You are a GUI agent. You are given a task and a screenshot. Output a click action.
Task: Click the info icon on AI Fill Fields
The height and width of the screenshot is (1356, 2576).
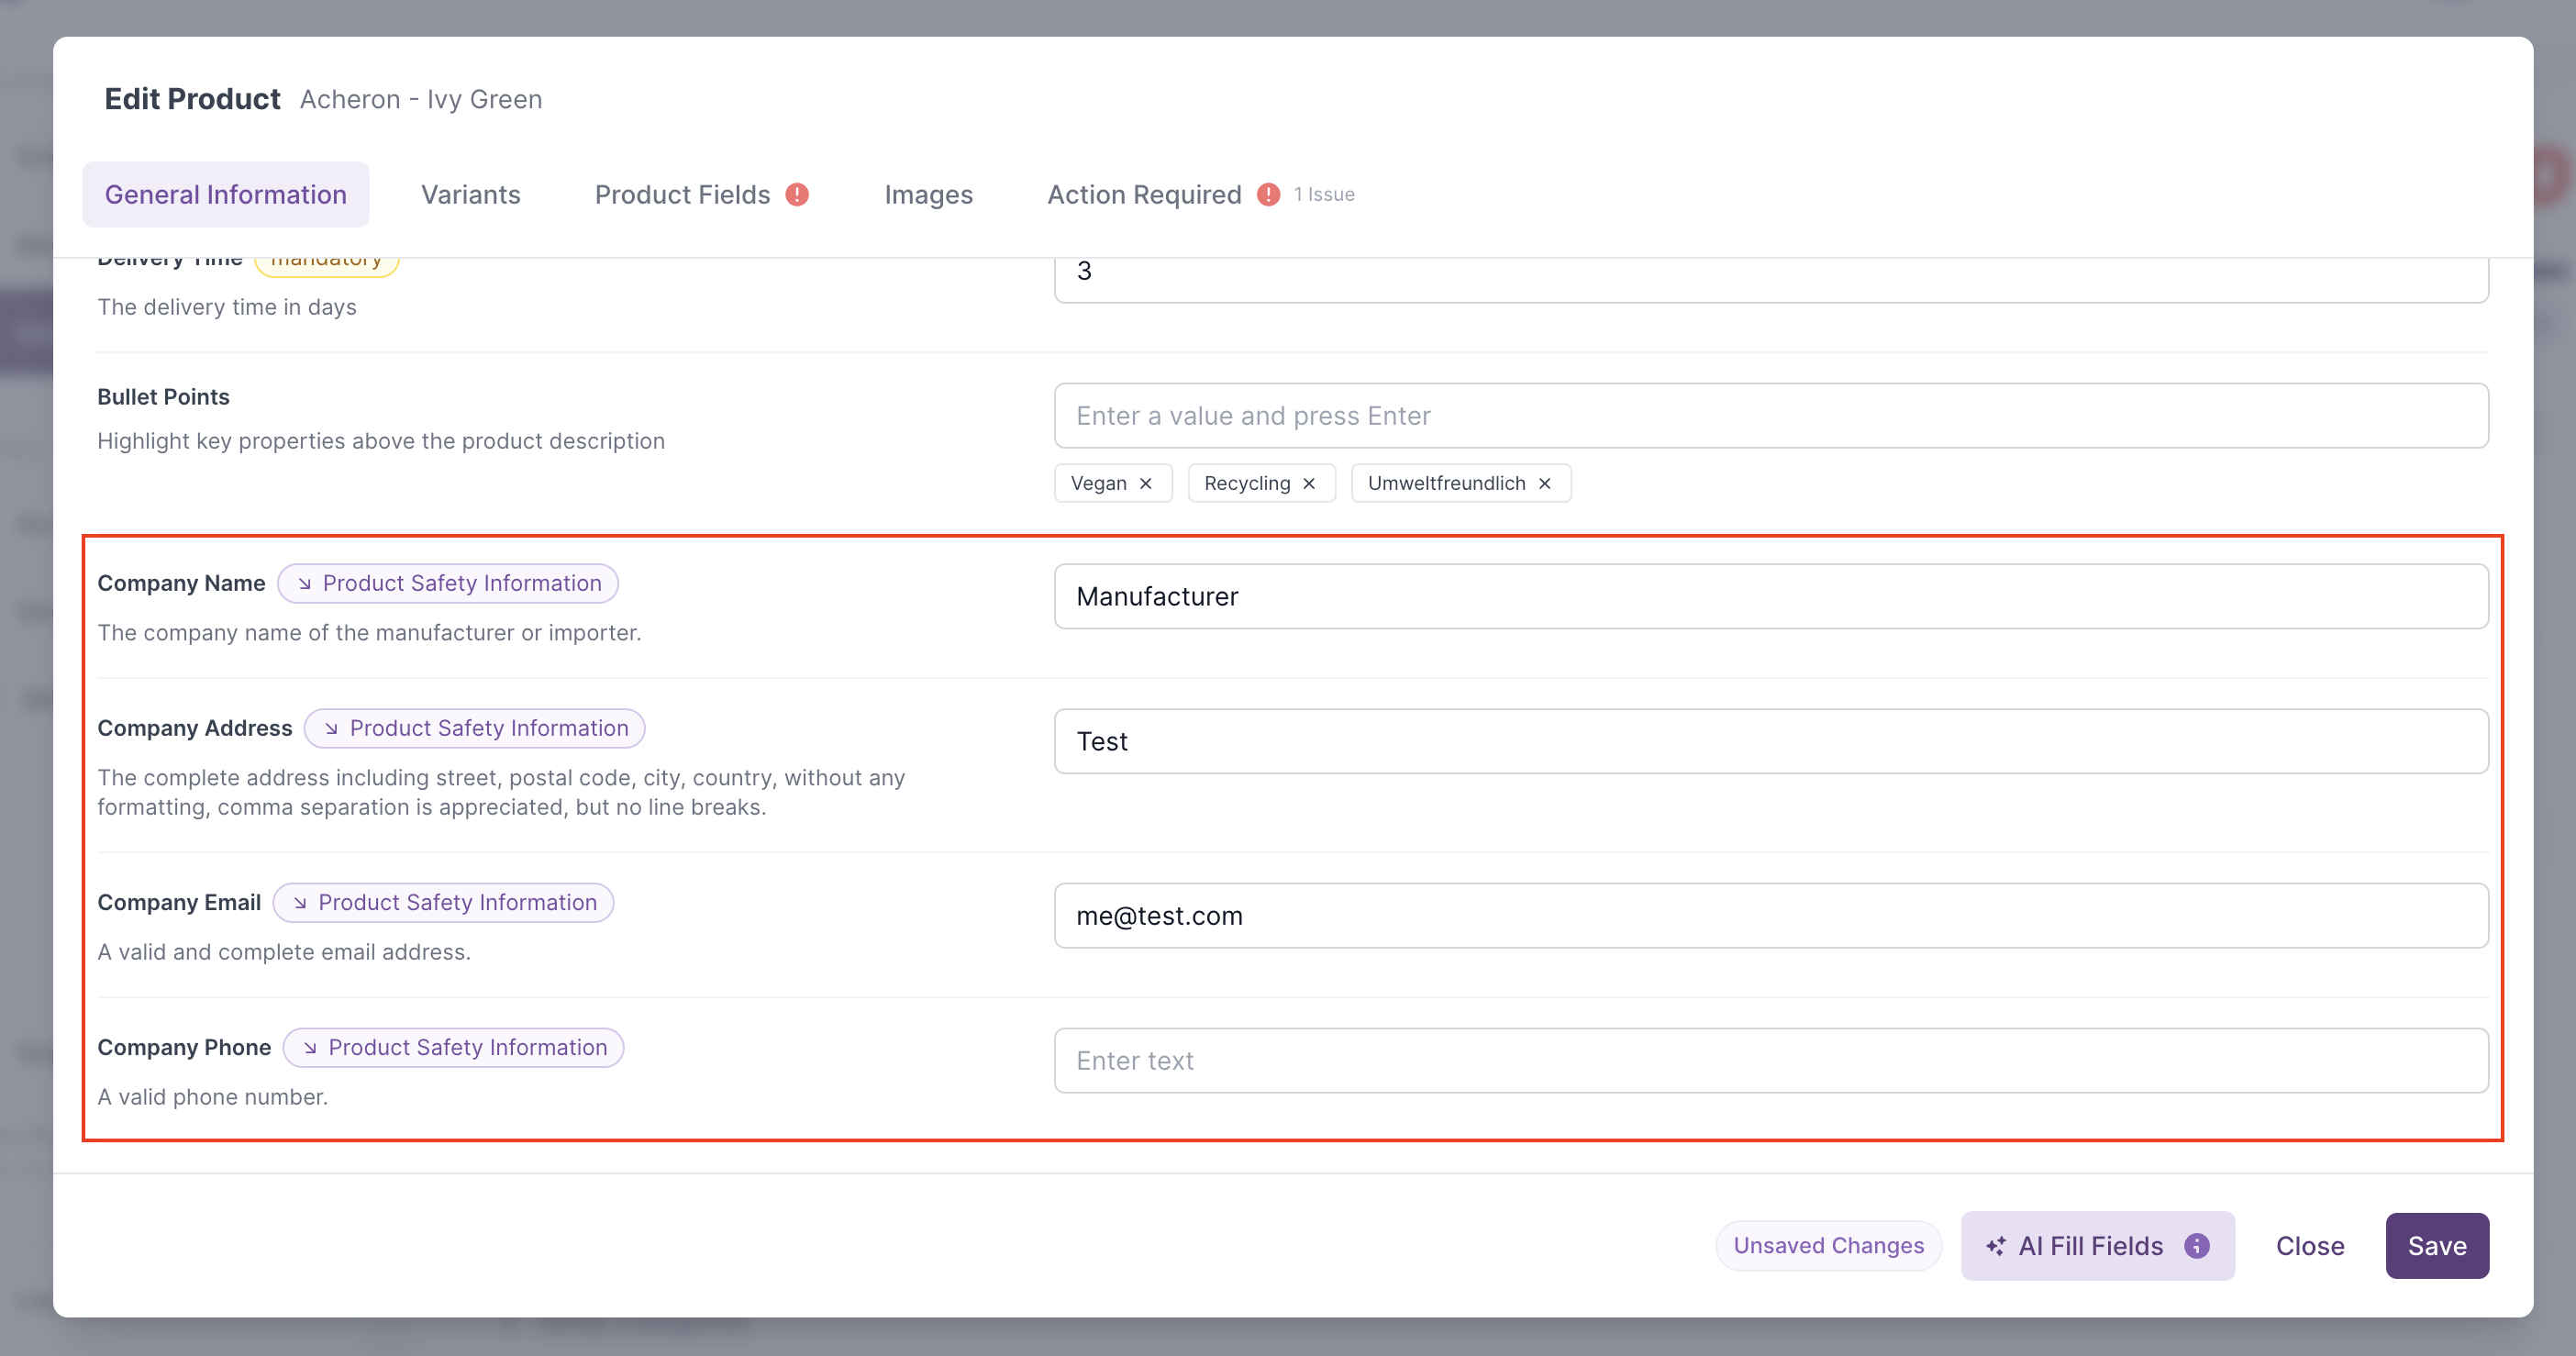tap(2197, 1246)
